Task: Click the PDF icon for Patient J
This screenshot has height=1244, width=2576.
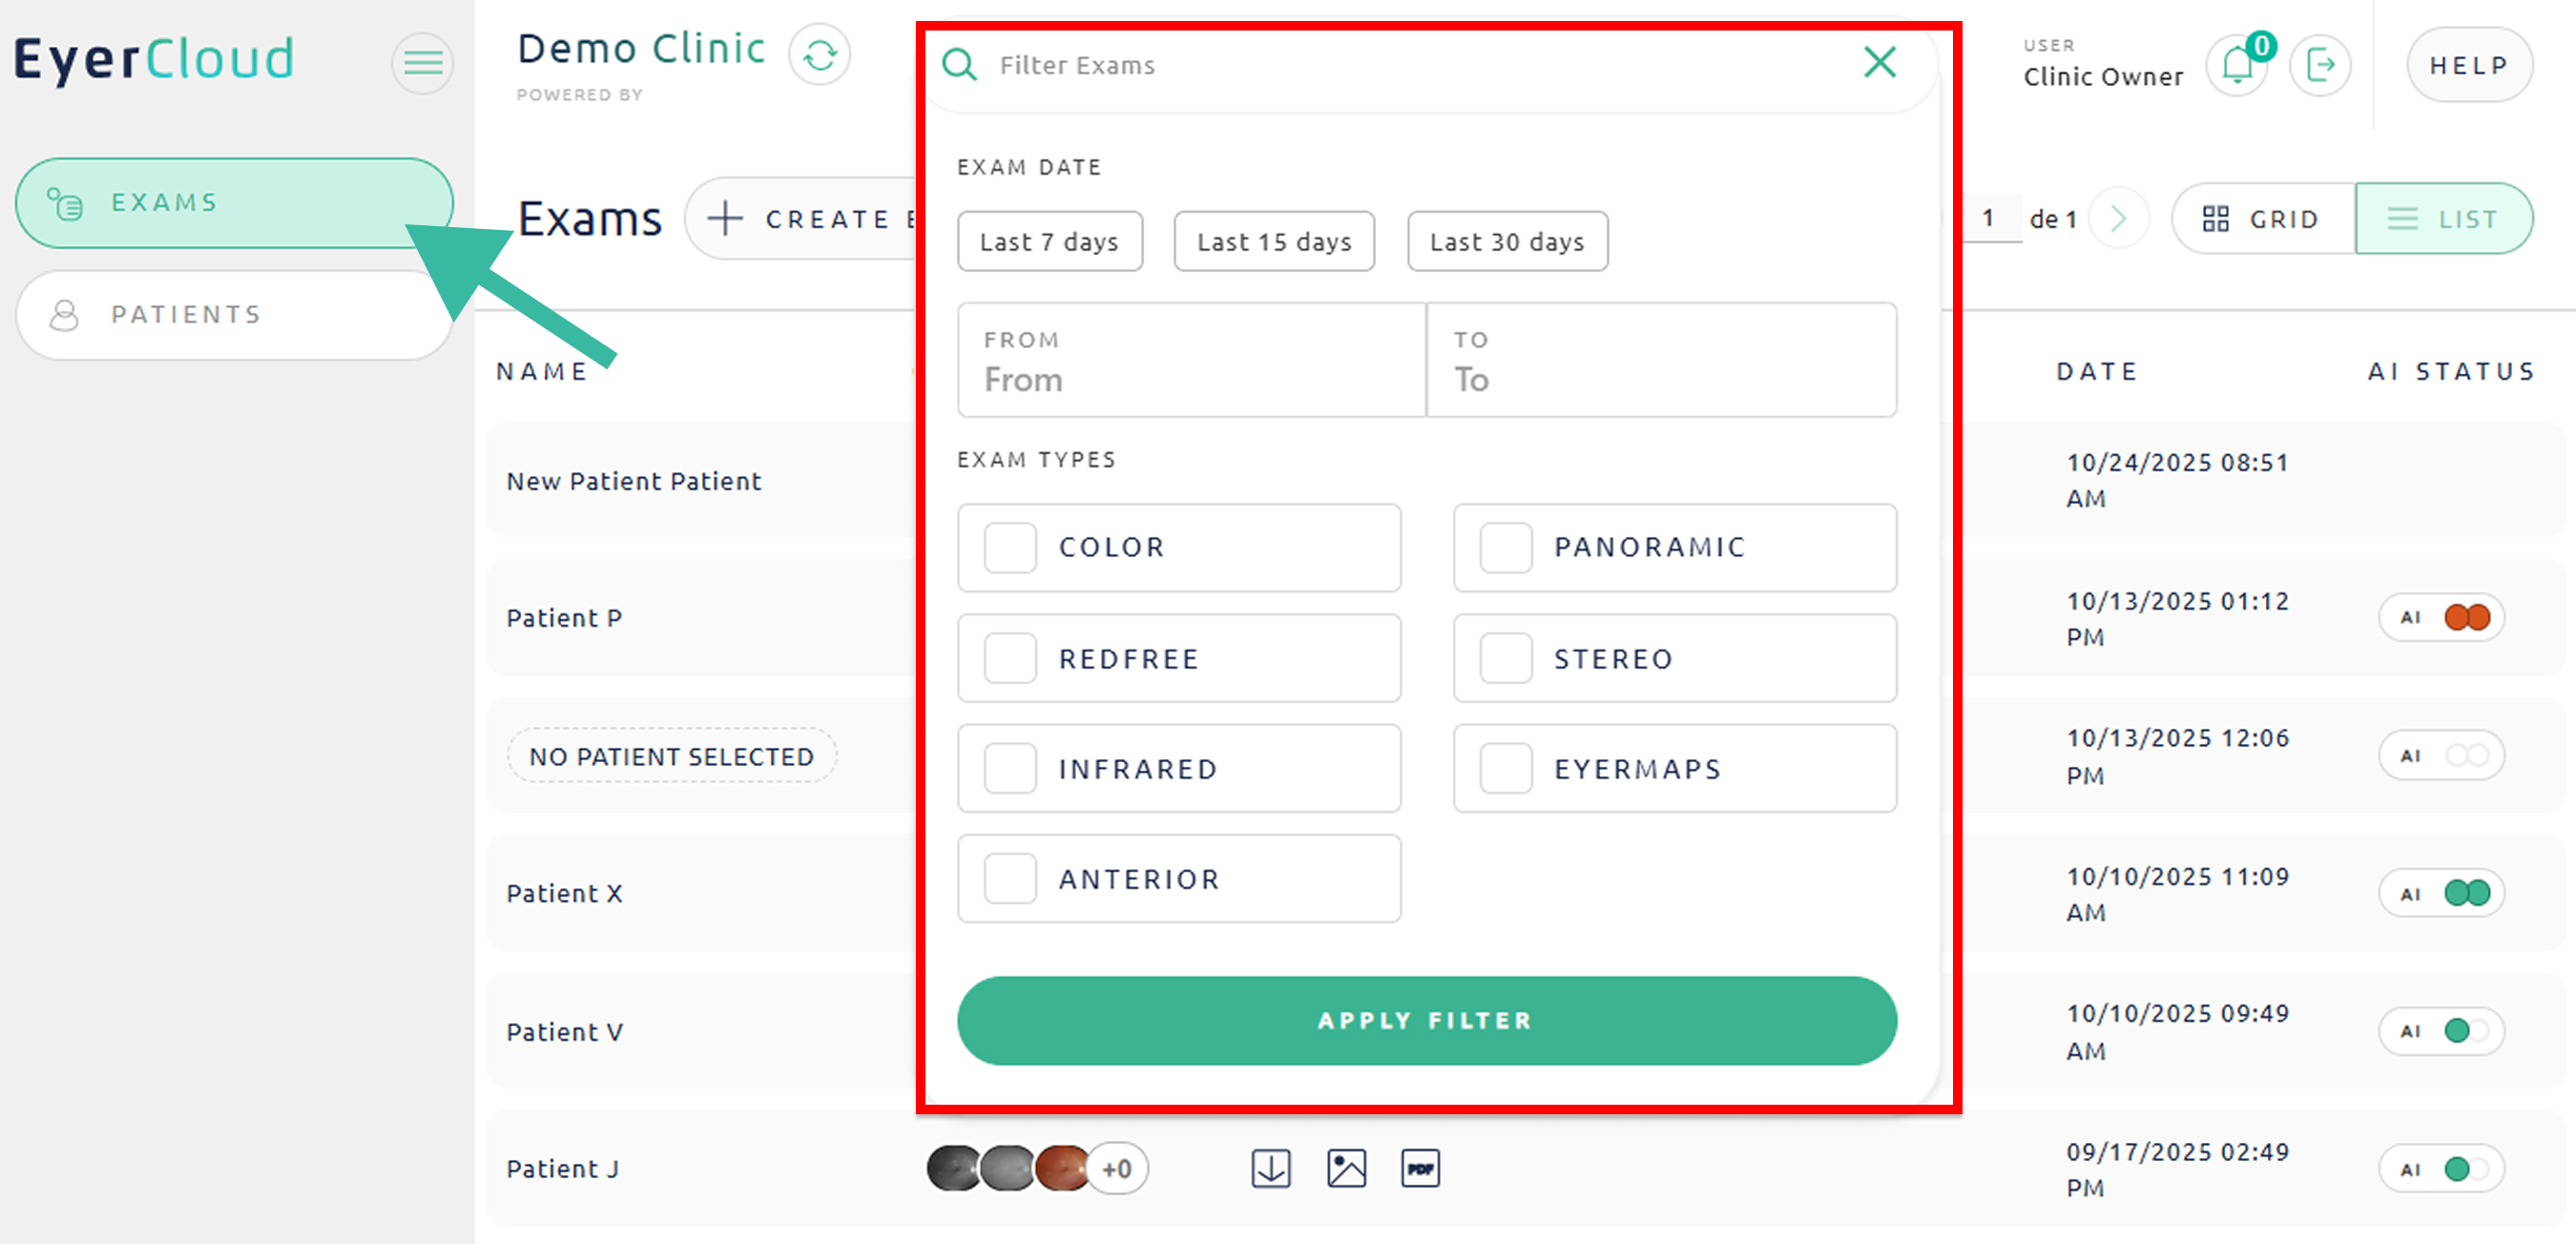Action: [1420, 1168]
